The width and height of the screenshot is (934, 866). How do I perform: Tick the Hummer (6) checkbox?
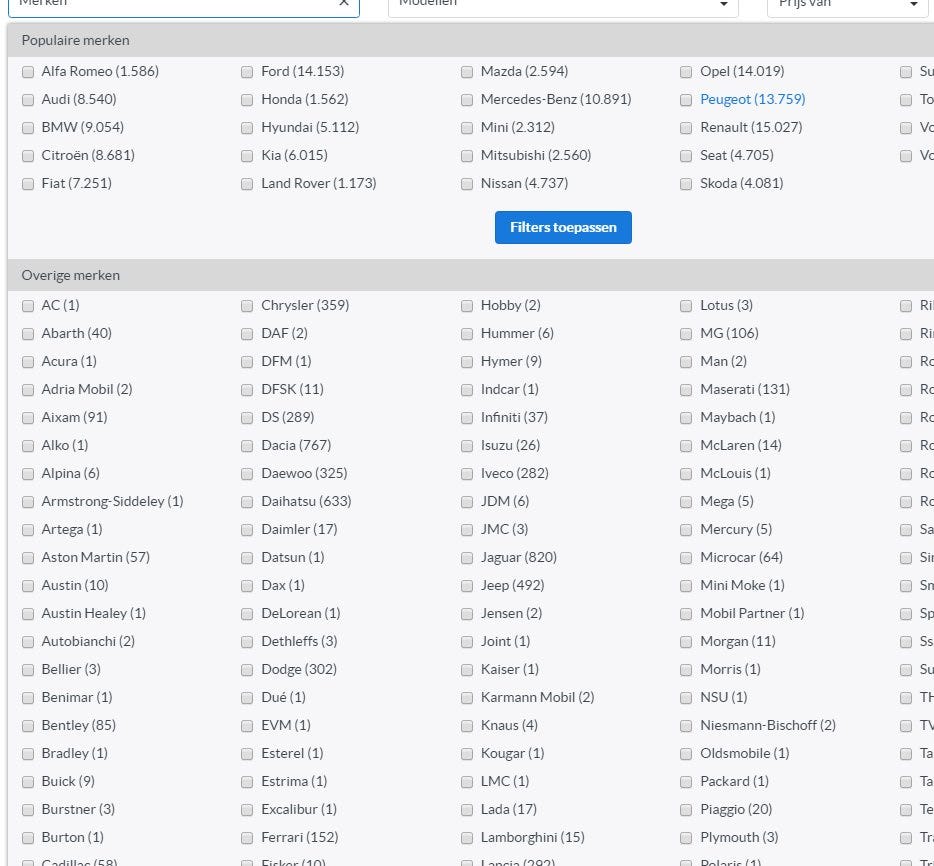coord(467,334)
